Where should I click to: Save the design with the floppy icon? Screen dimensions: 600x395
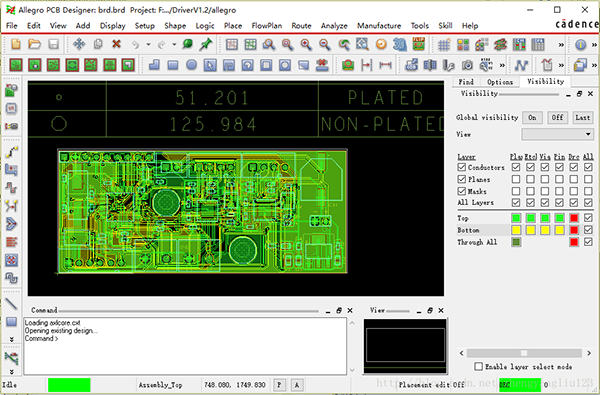click(53, 44)
